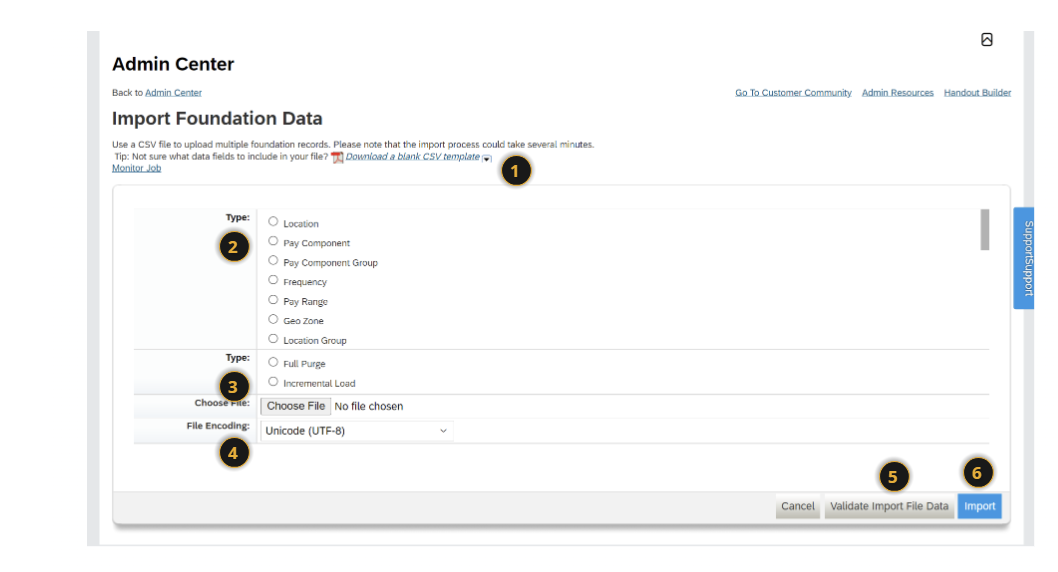Click the Choose File button
This screenshot has height=572, width=1058.
coord(296,406)
